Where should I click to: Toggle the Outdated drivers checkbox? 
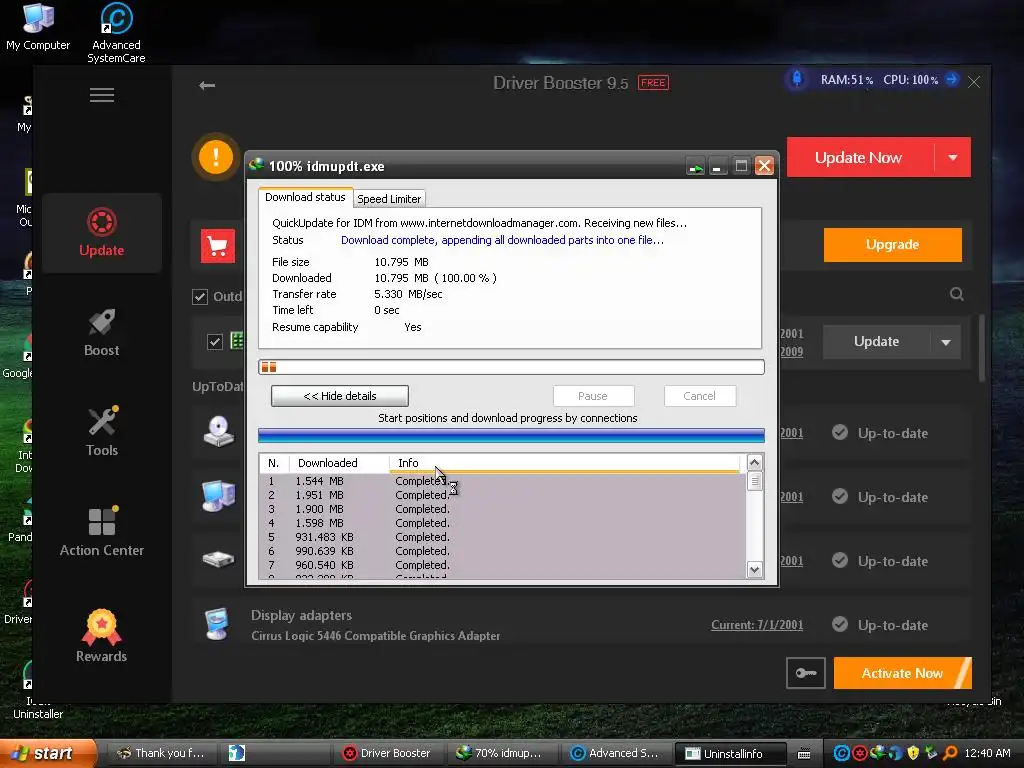pyautogui.click(x=200, y=297)
